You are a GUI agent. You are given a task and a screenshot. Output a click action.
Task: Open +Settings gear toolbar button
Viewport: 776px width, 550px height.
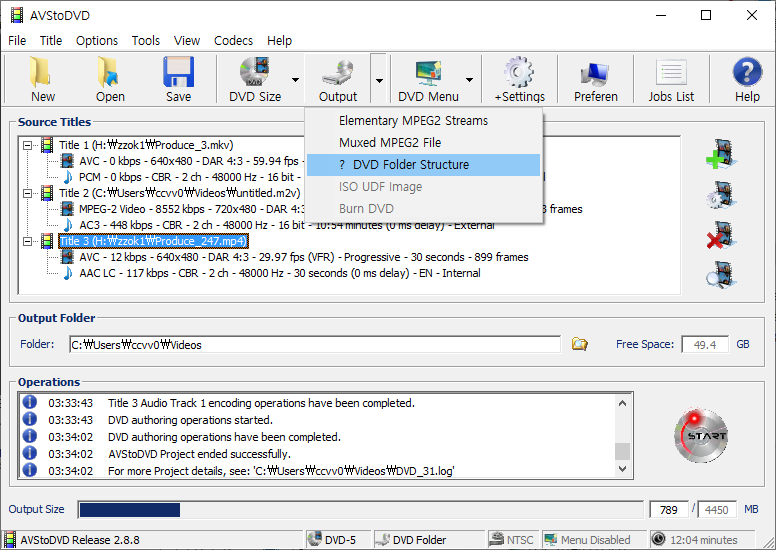click(520, 79)
